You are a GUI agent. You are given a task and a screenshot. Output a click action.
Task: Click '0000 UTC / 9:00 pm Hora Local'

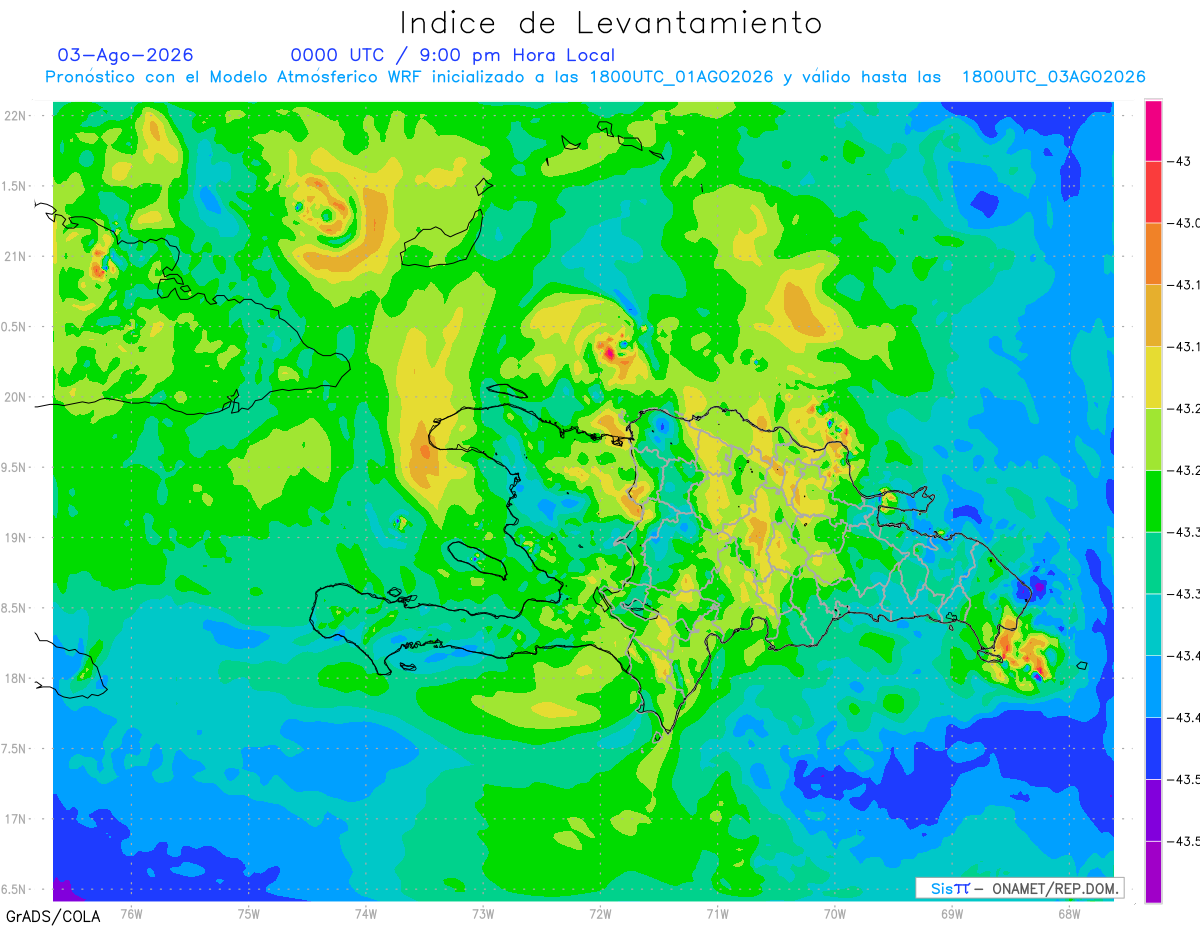453,55
